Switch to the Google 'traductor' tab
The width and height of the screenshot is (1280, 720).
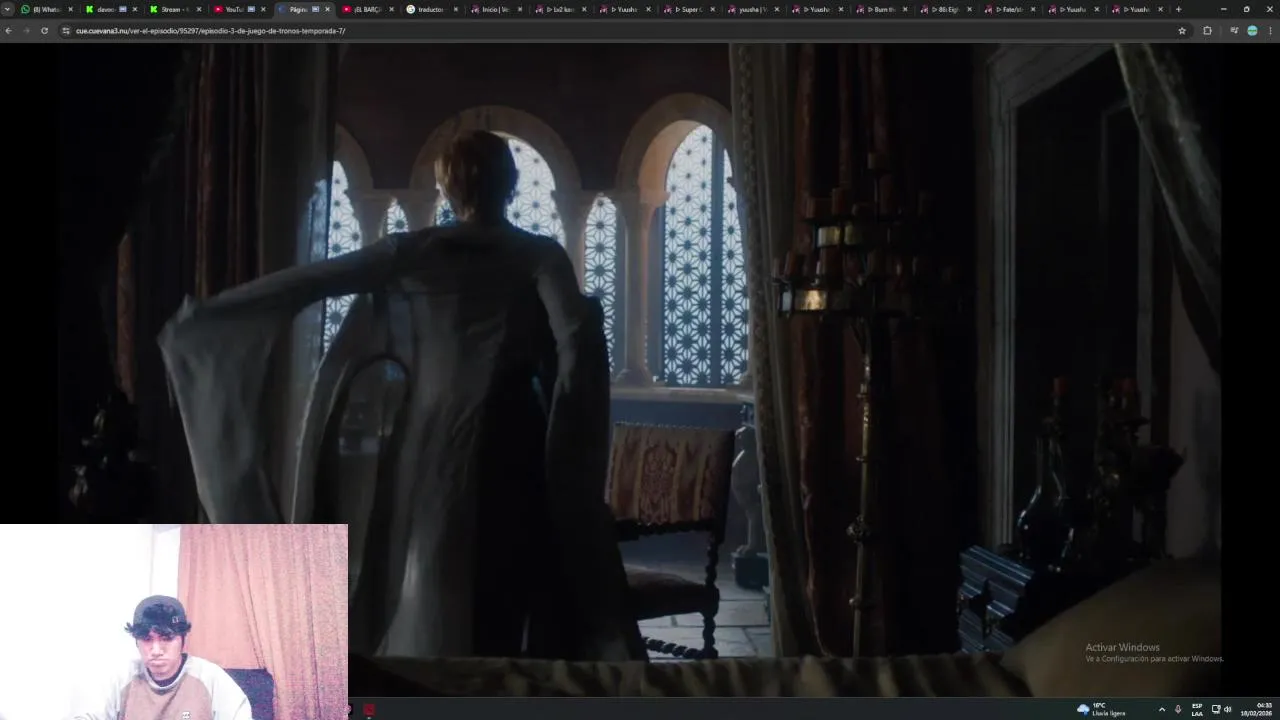(430, 9)
